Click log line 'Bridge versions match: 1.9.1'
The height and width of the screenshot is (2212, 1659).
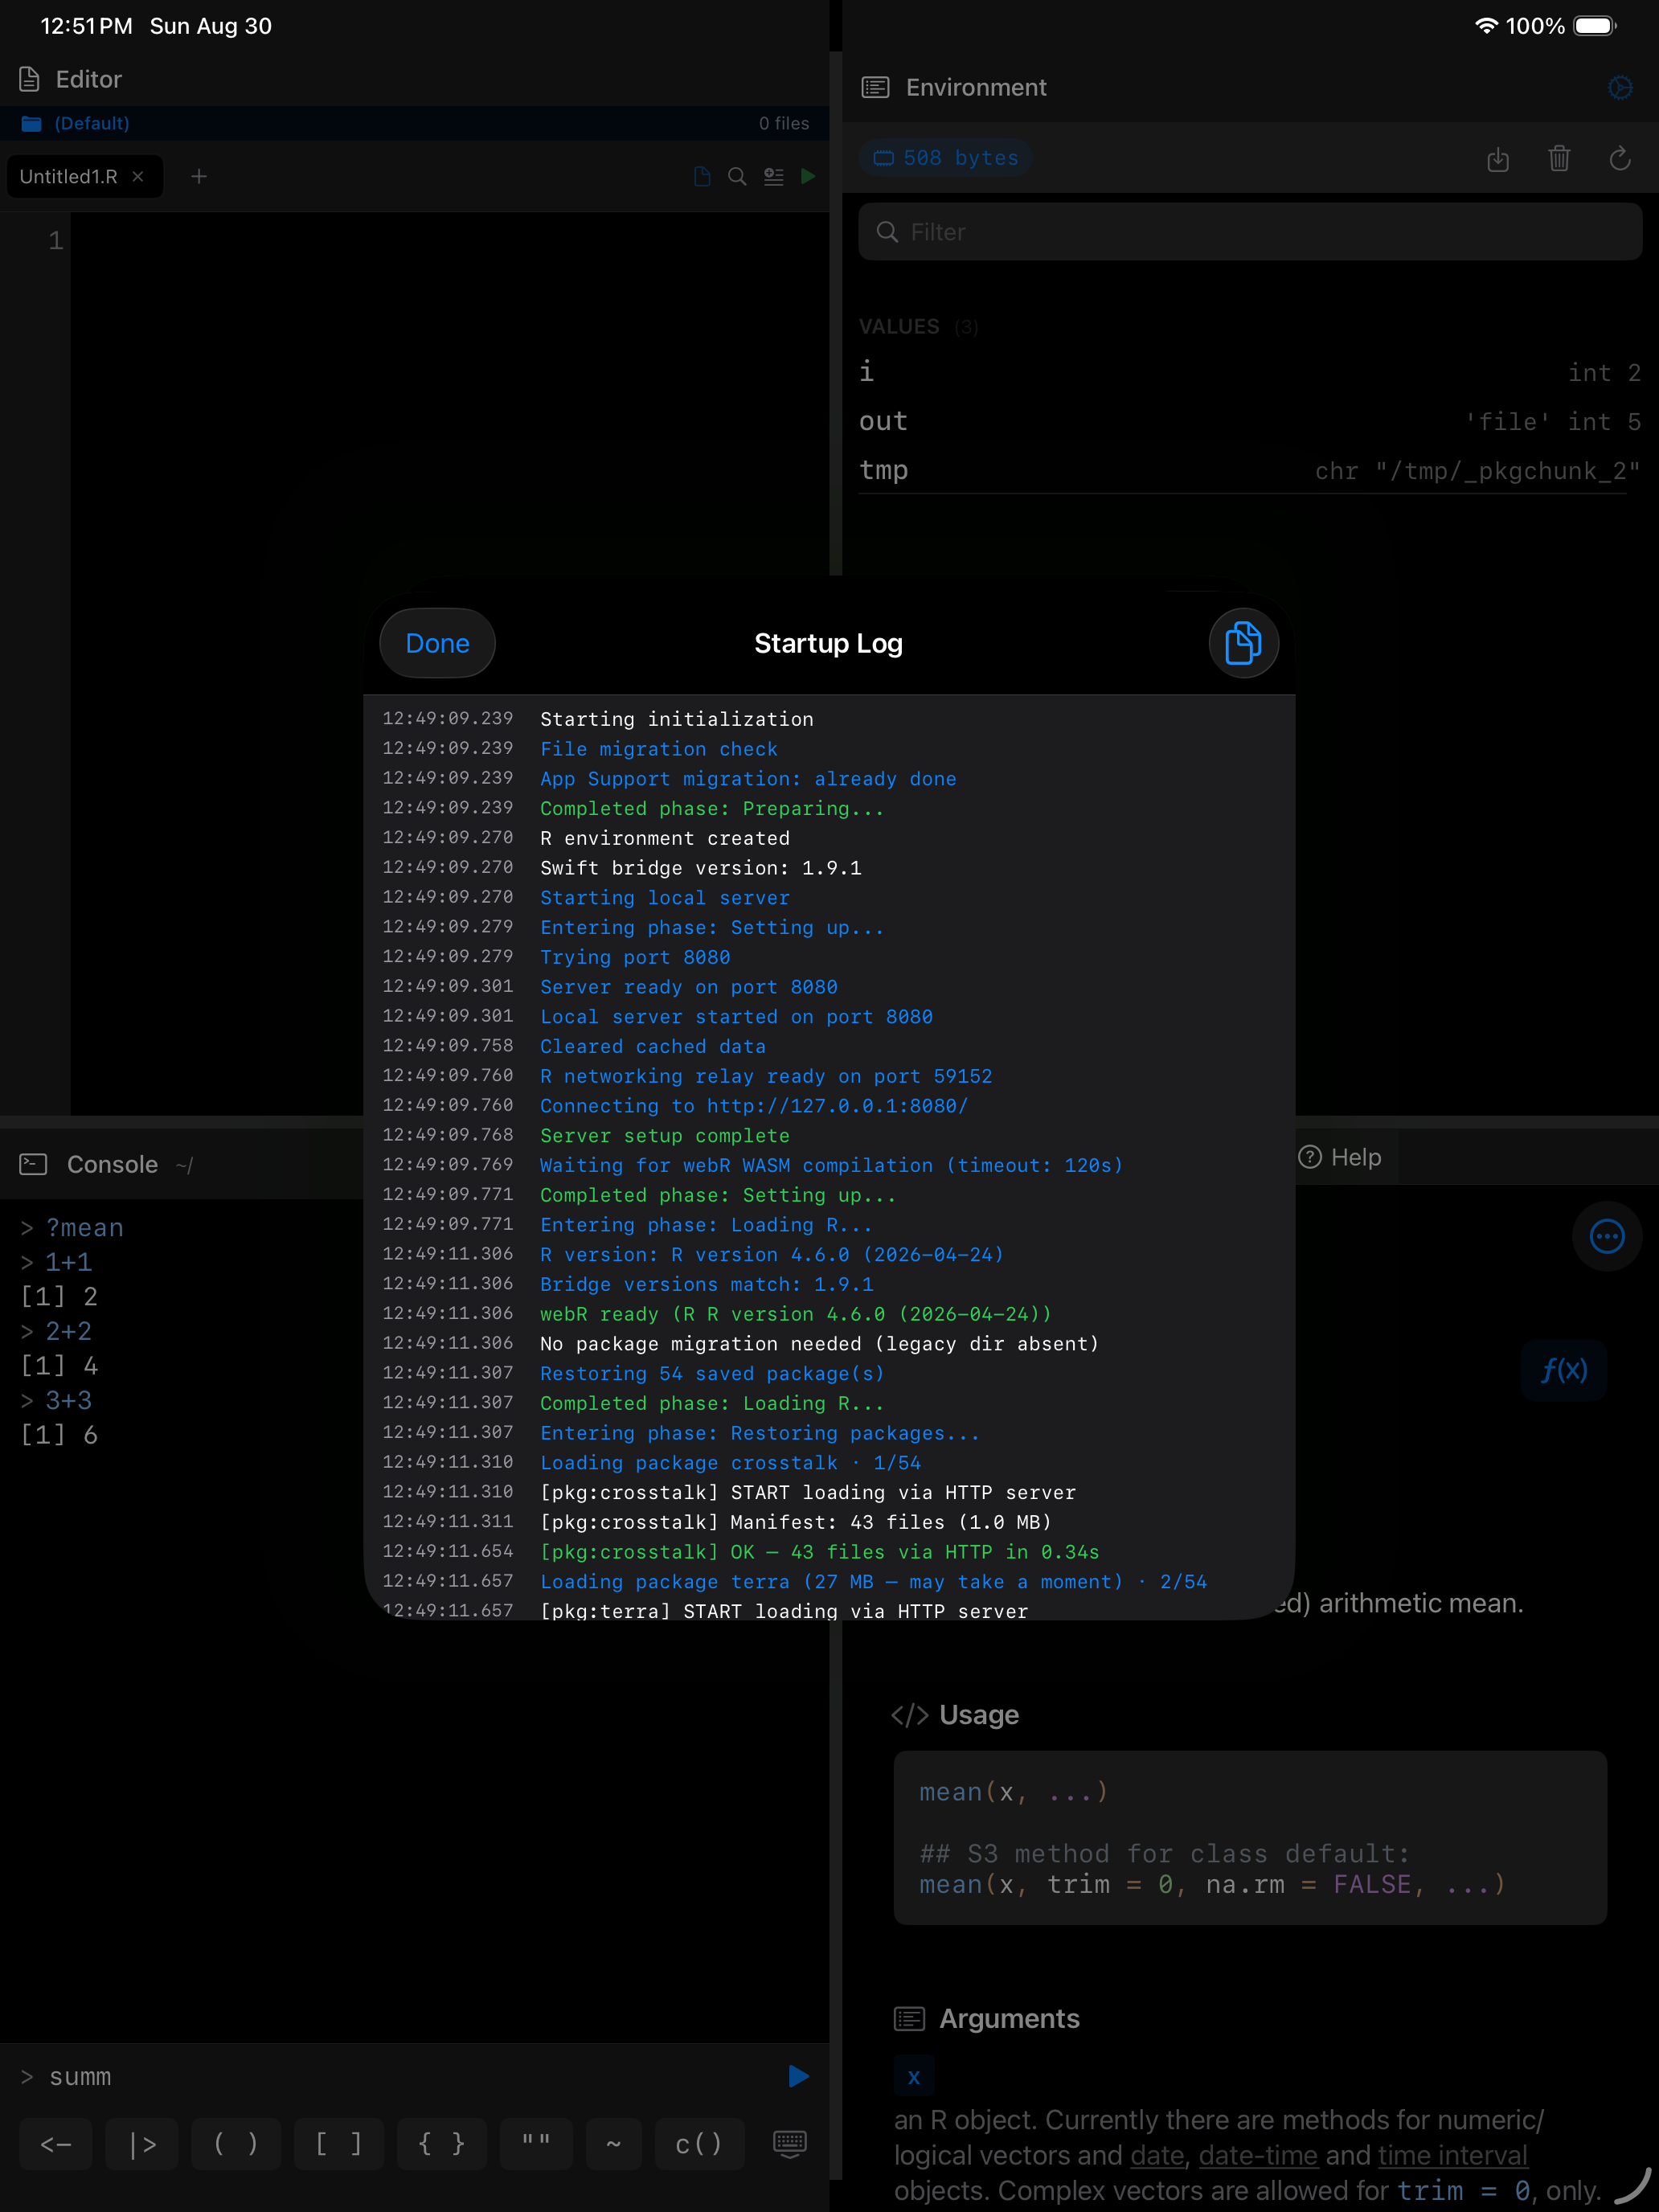click(707, 1284)
